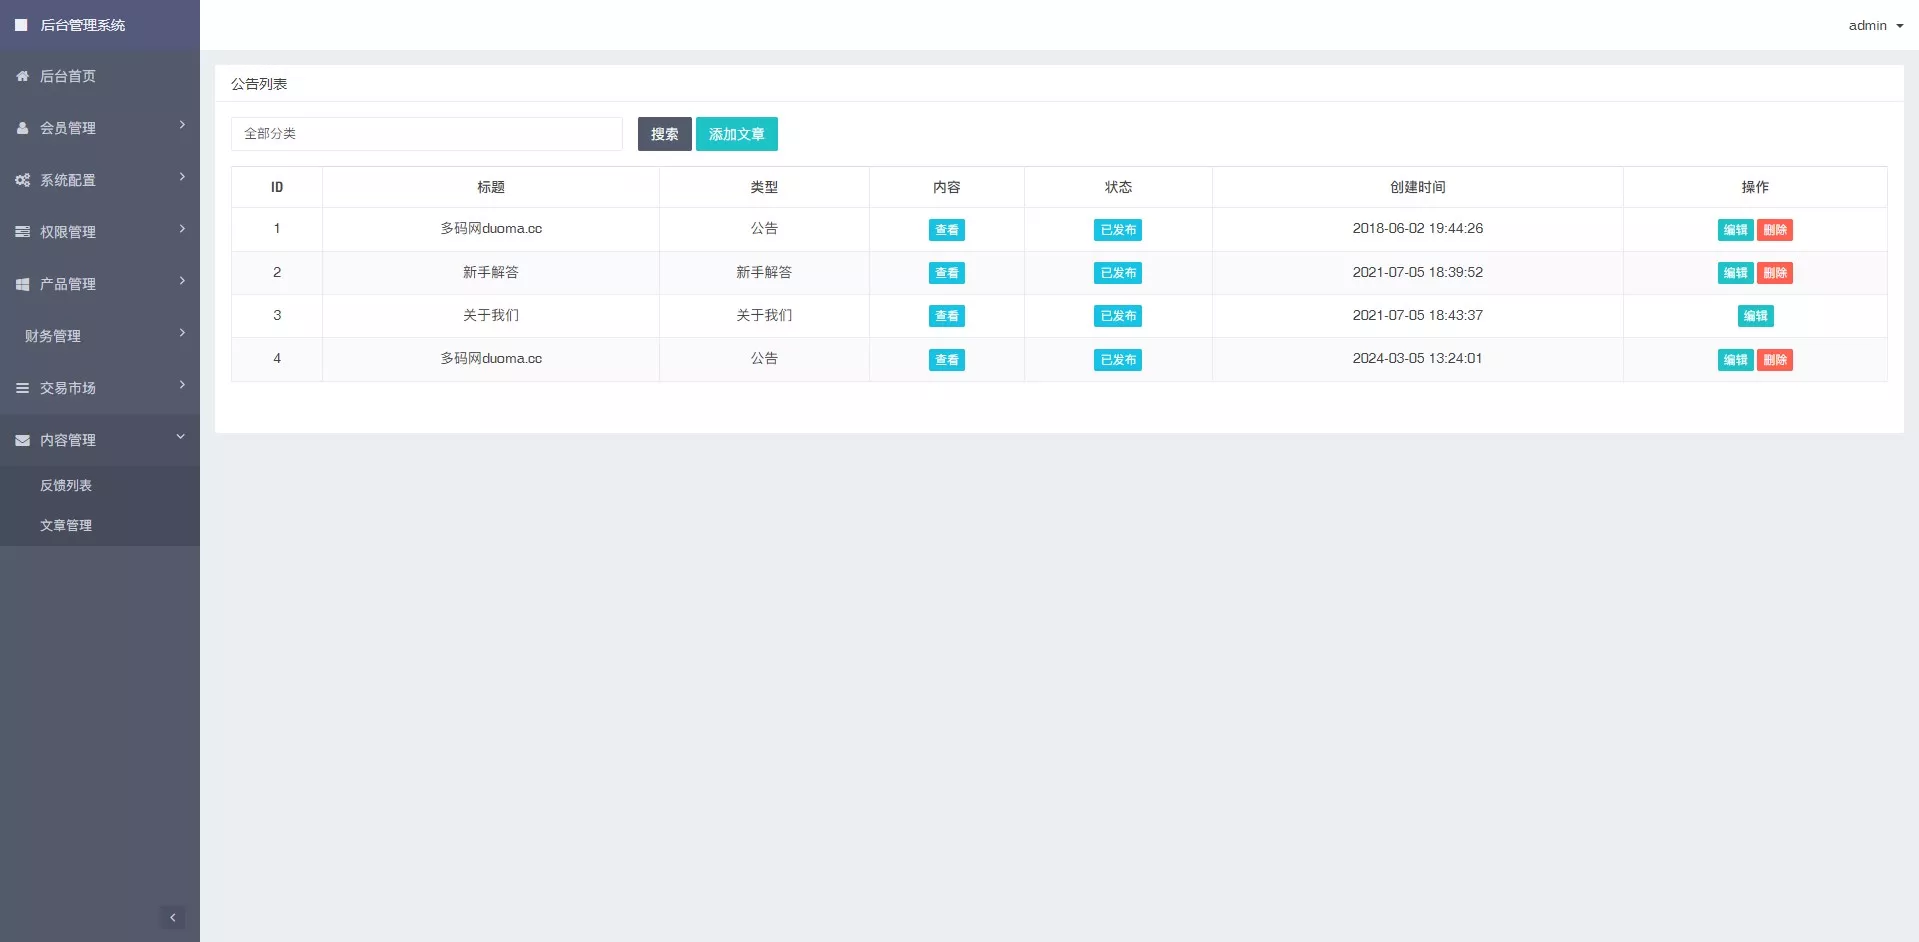Collapse the 内容管理 submenu chevron
This screenshot has width=1919, height=942.
pos(181,436)
